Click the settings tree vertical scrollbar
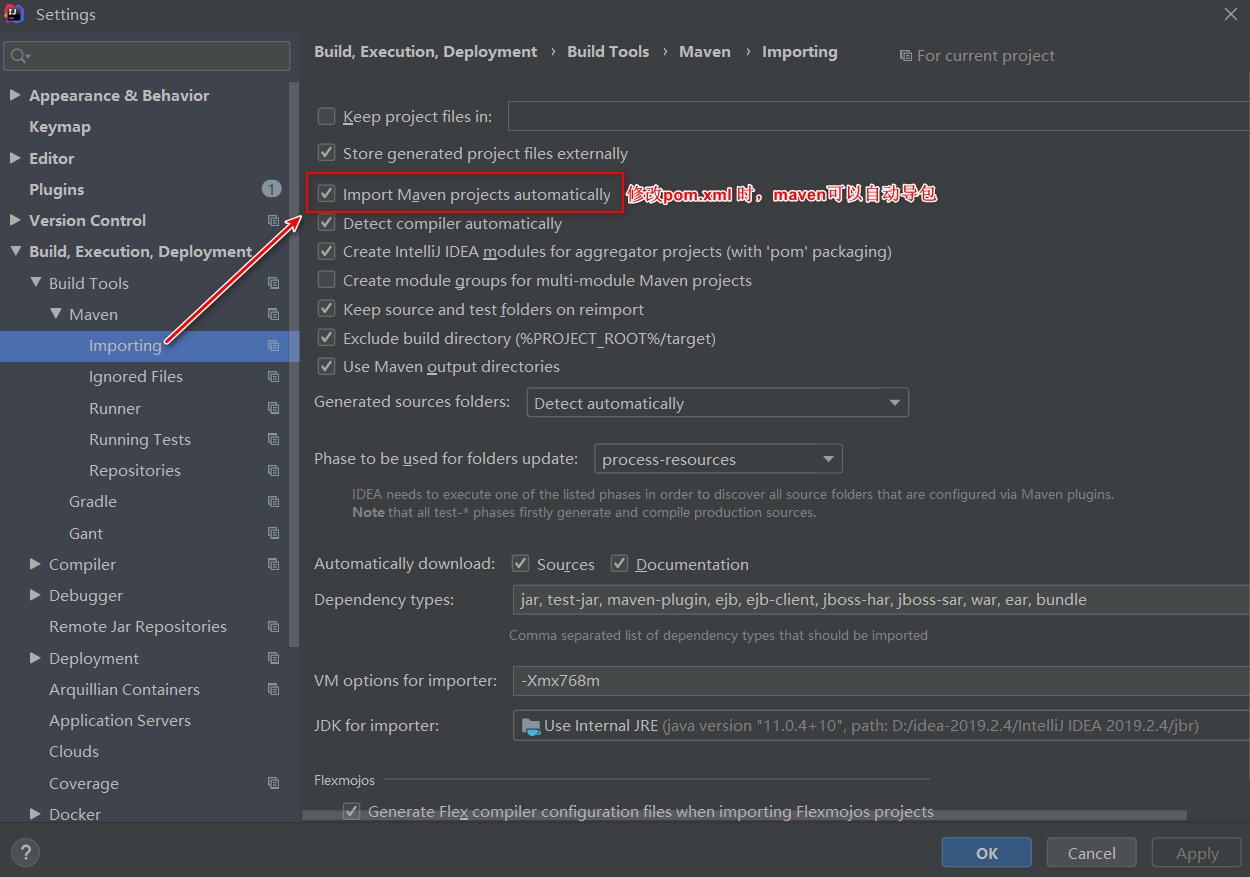 pyautogui.click(x=294, y=363)
